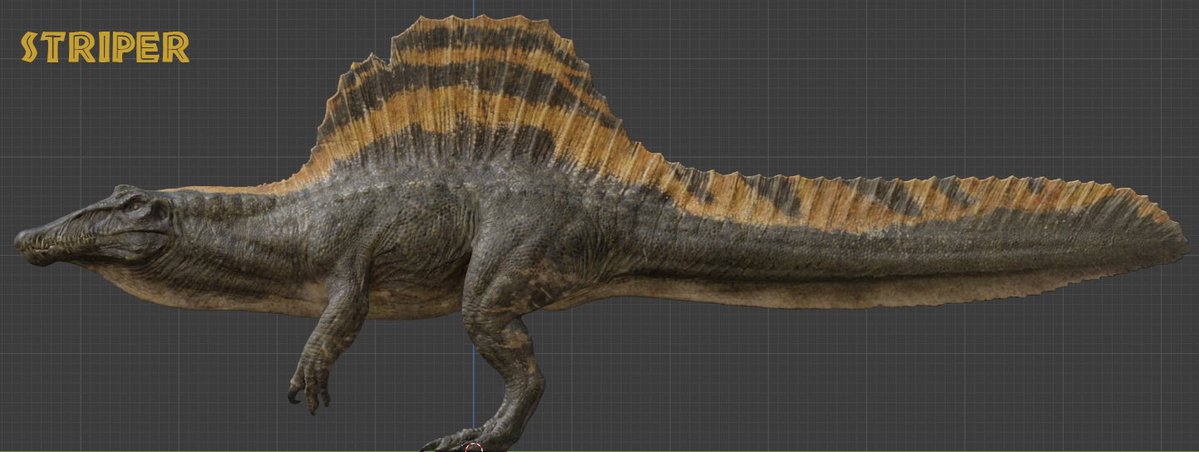Screen dimensions: 1199x452
Task: Select the Spinosaurus reference image
Action: pos(601,233)
